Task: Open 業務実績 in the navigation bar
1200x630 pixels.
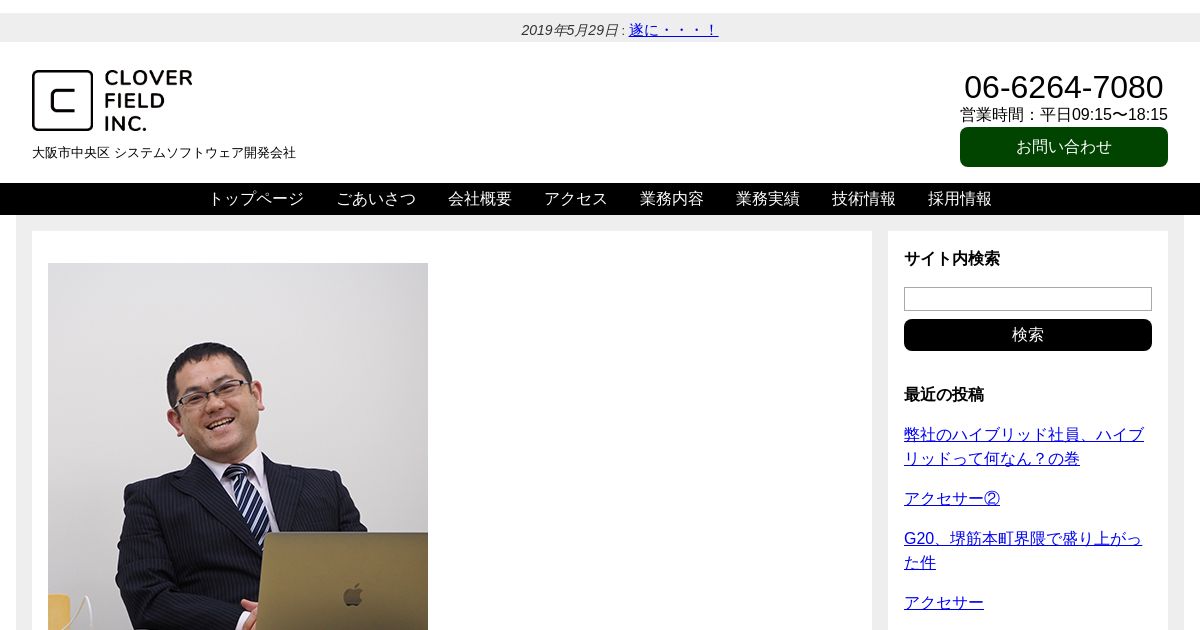Action: (x=768, y=199)
